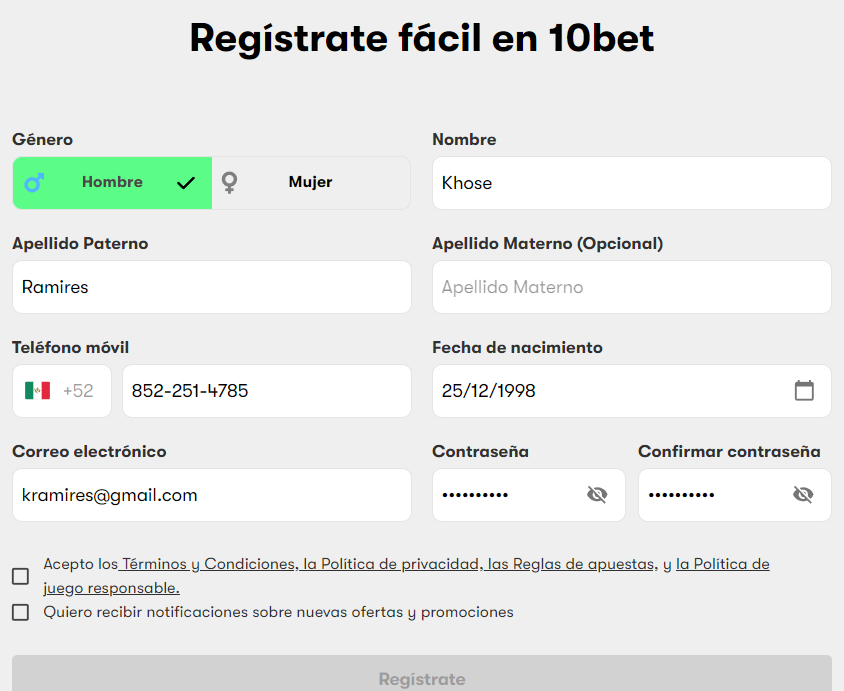
Task: Click the Teléfono móvil label
Action: [71, 348]
